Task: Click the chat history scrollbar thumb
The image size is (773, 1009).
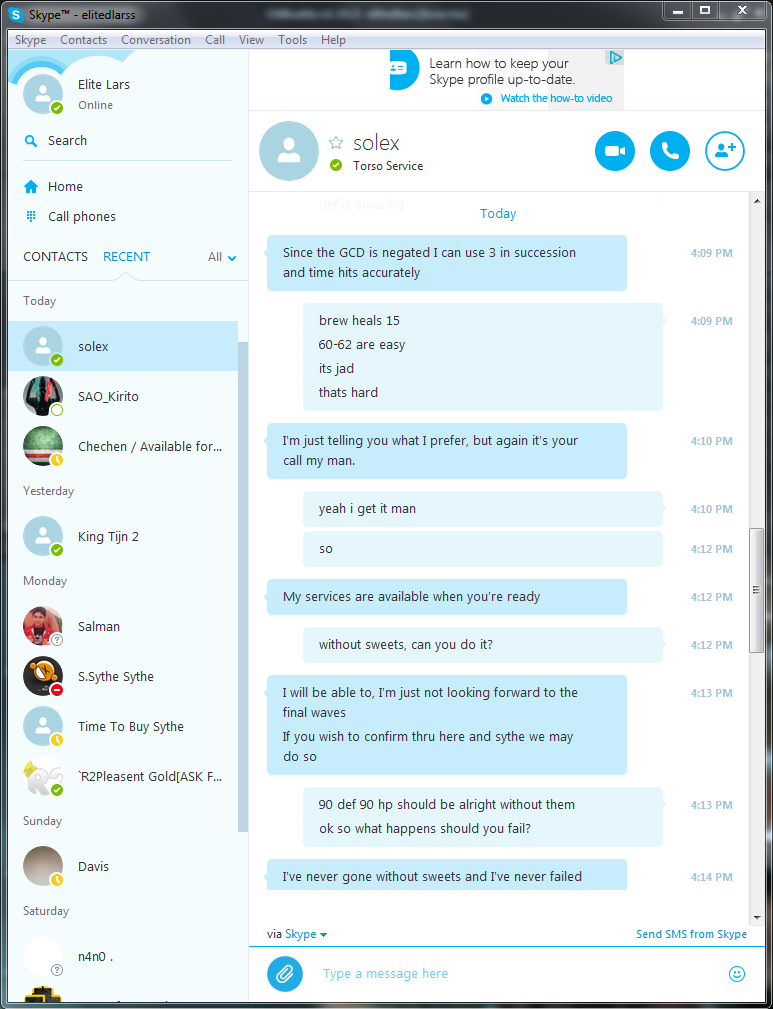Action: coord(756,591)
